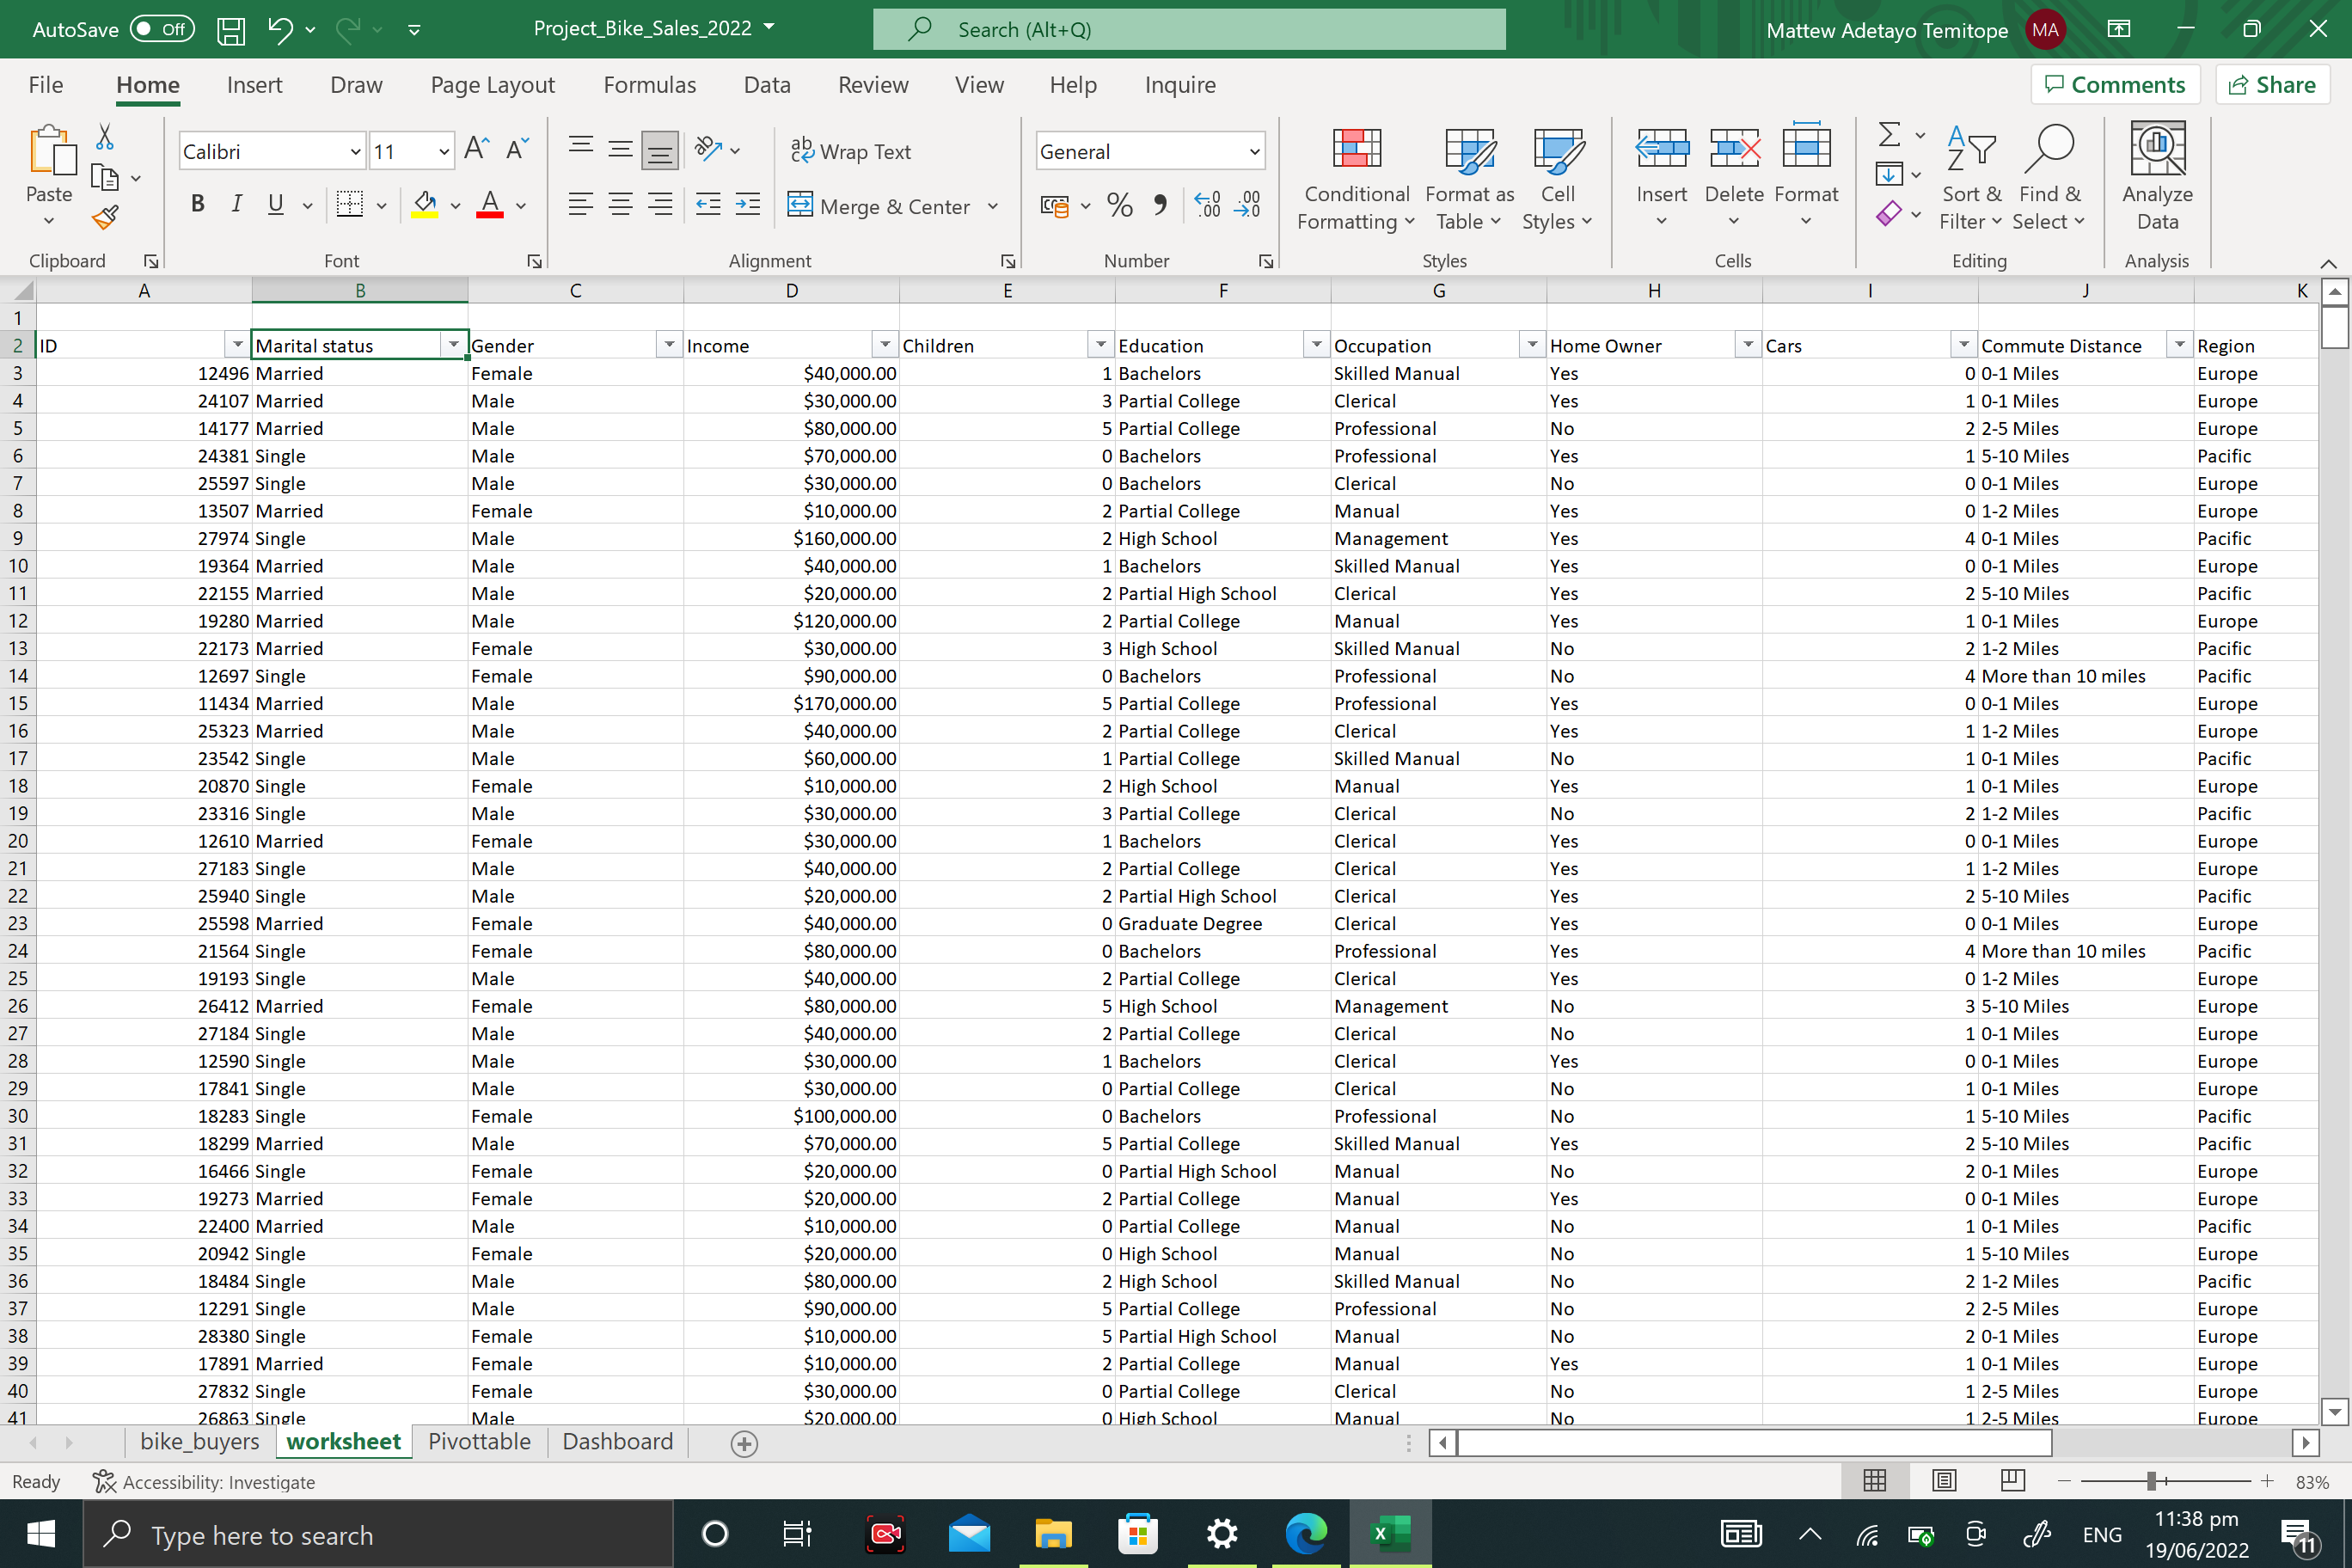Open the Income column filter dropdown

coord(885,344)
